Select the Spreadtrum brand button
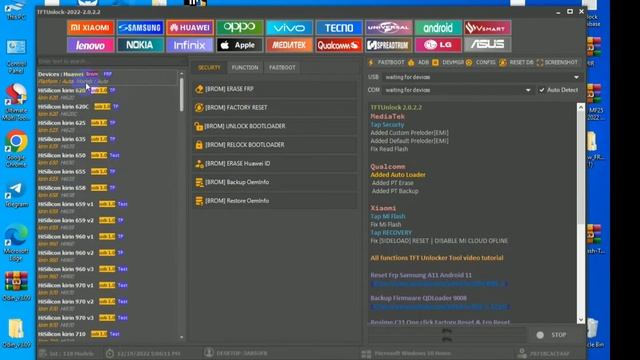 (x=389, y=45)
